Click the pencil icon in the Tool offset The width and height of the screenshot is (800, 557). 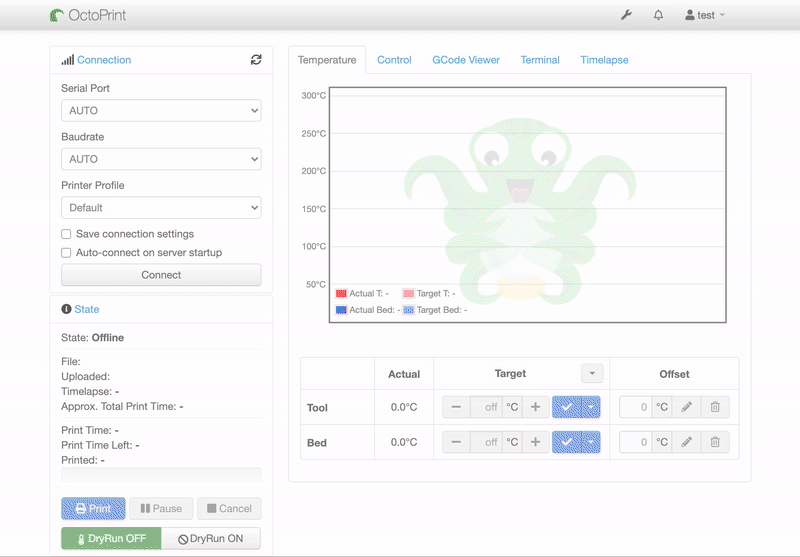686,407
